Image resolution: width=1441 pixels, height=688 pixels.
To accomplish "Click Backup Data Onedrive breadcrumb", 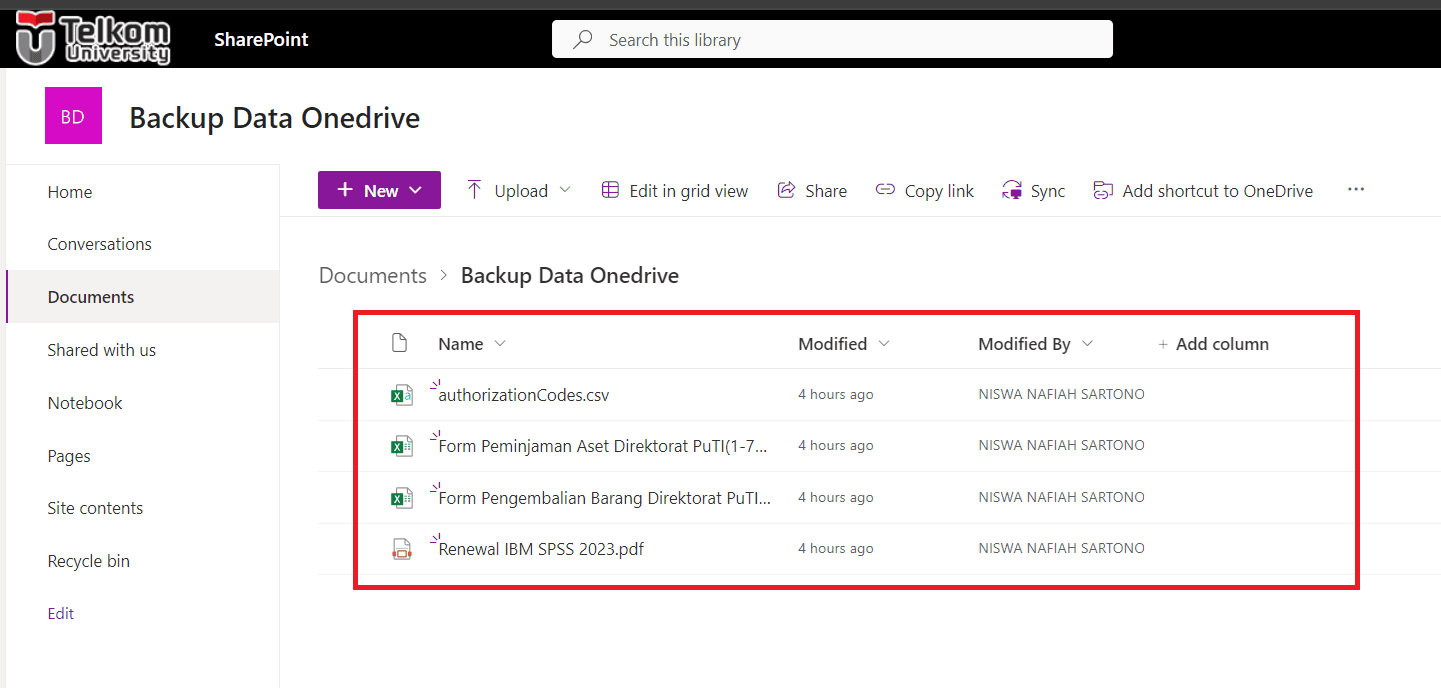I will click(x=570, y=276).
